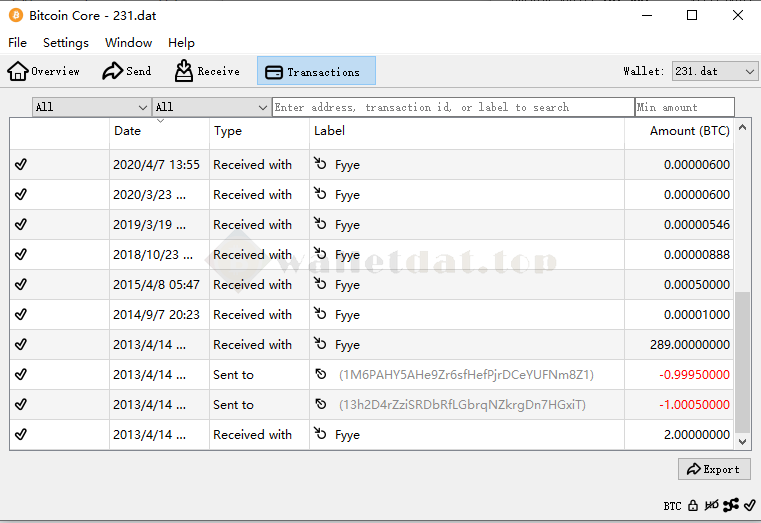This screenshot has height=523, width=761.
Task: Click the address search input field
Action: (452, 107)
